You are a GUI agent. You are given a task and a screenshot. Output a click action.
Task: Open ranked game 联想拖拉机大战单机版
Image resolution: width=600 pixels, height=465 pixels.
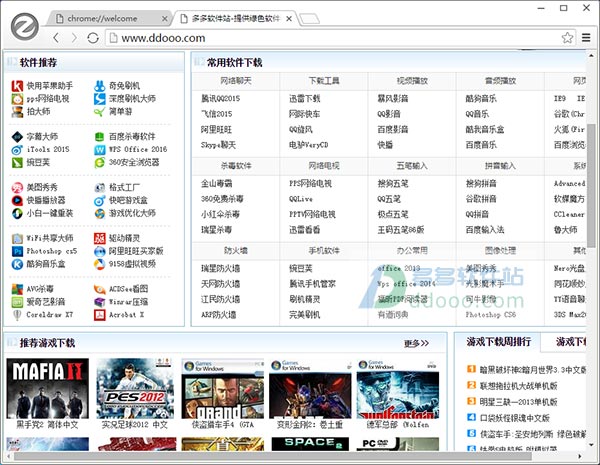(519, 385)
